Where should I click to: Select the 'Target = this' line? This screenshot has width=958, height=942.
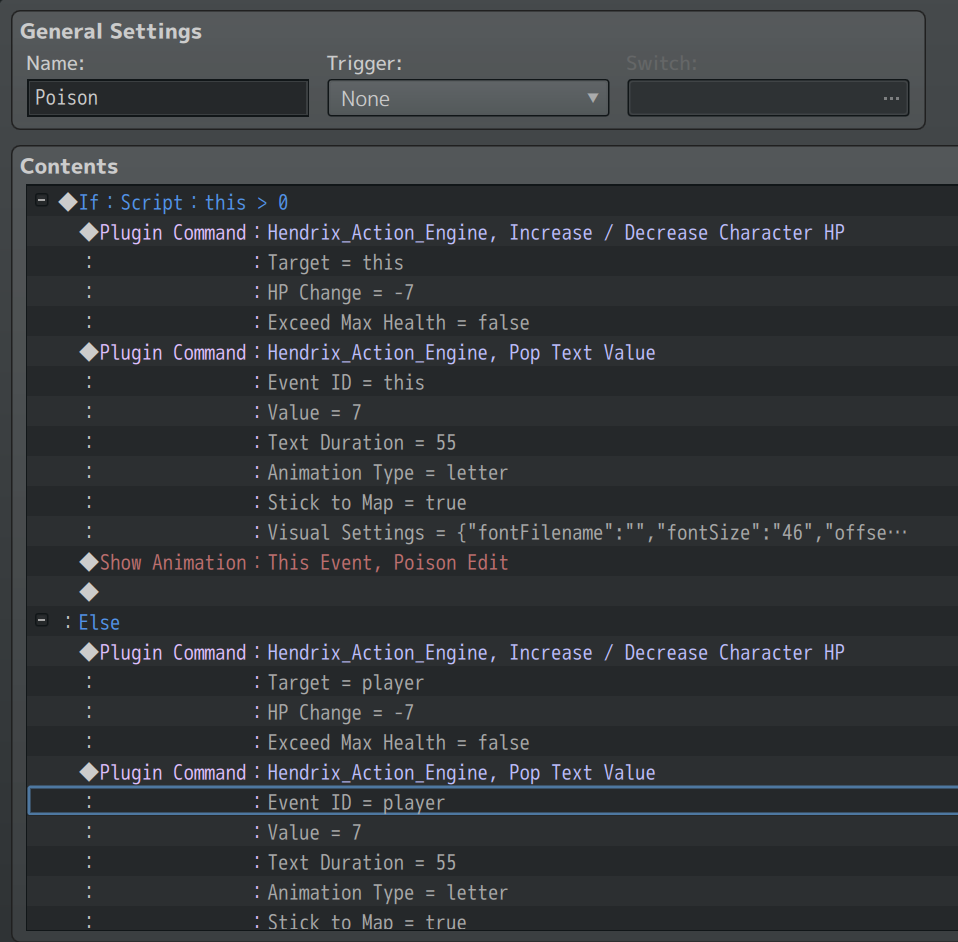[492, 262]
